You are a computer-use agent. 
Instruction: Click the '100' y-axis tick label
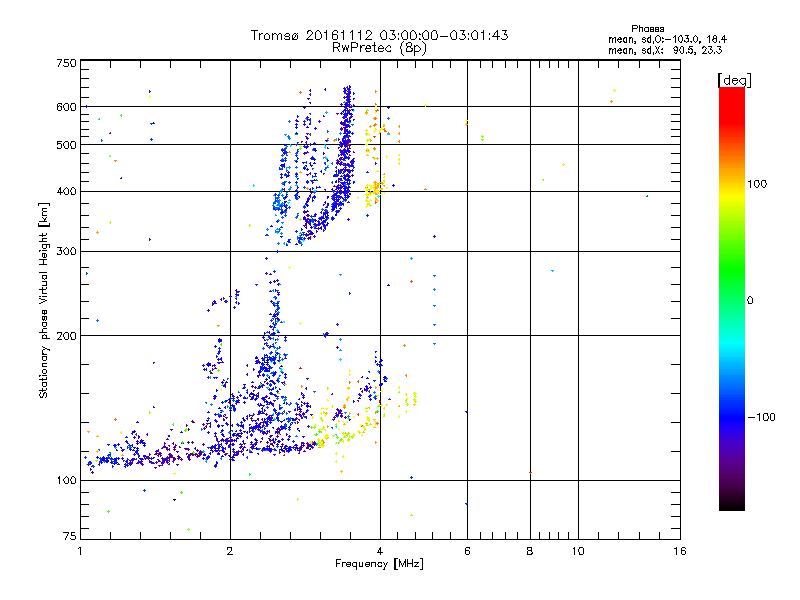pos(66,480)
